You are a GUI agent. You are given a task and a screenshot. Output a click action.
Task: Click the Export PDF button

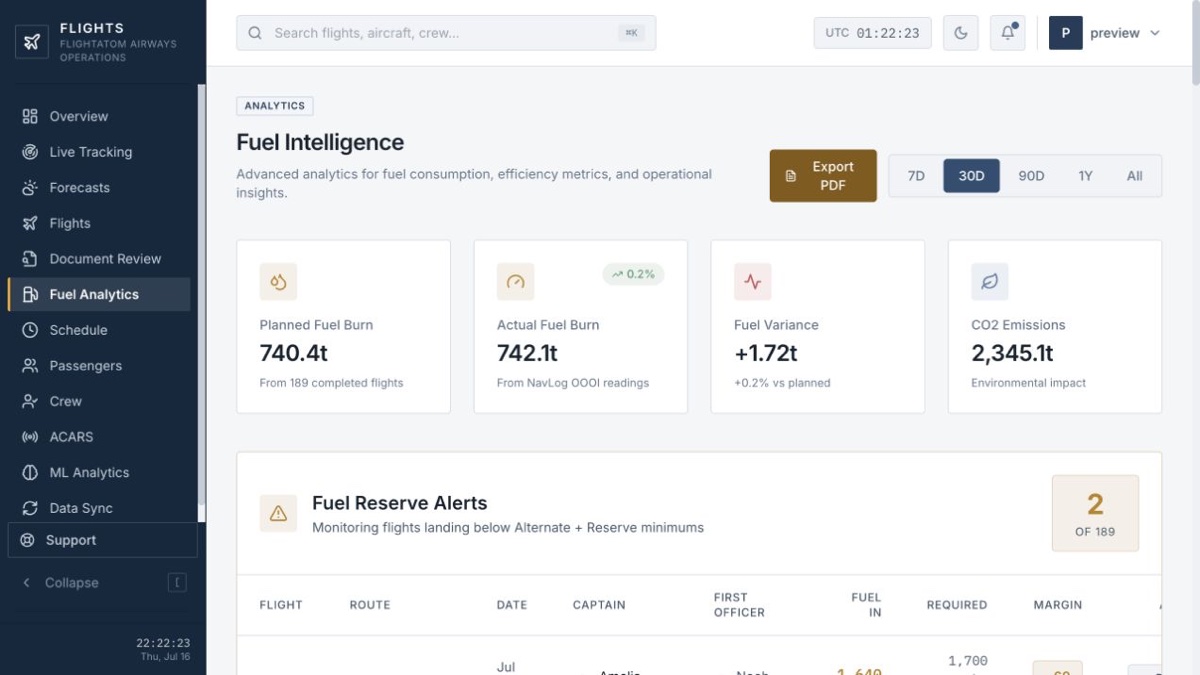coord(823,176)
